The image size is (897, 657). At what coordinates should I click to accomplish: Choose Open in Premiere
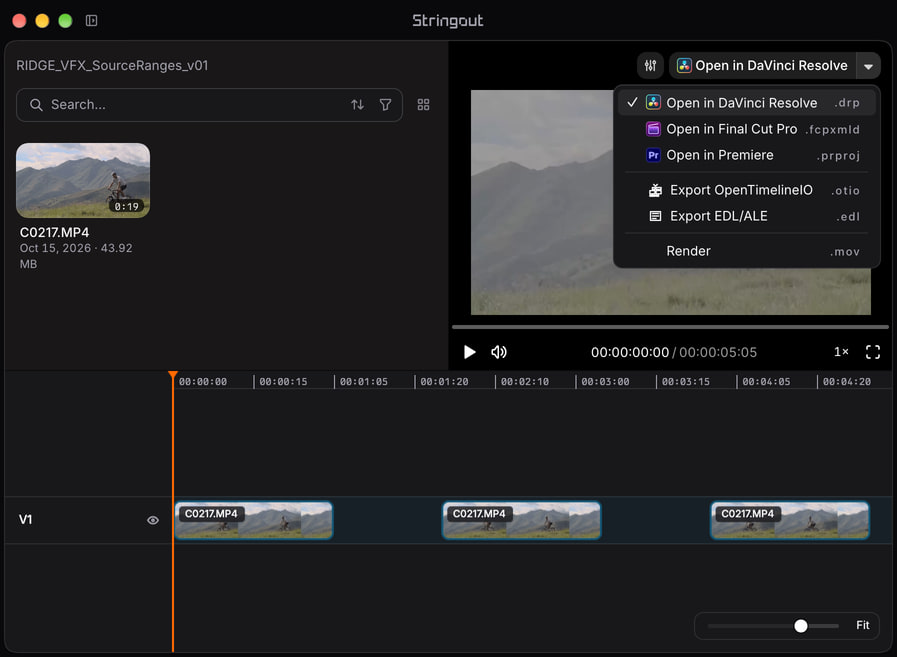point(747,155)
